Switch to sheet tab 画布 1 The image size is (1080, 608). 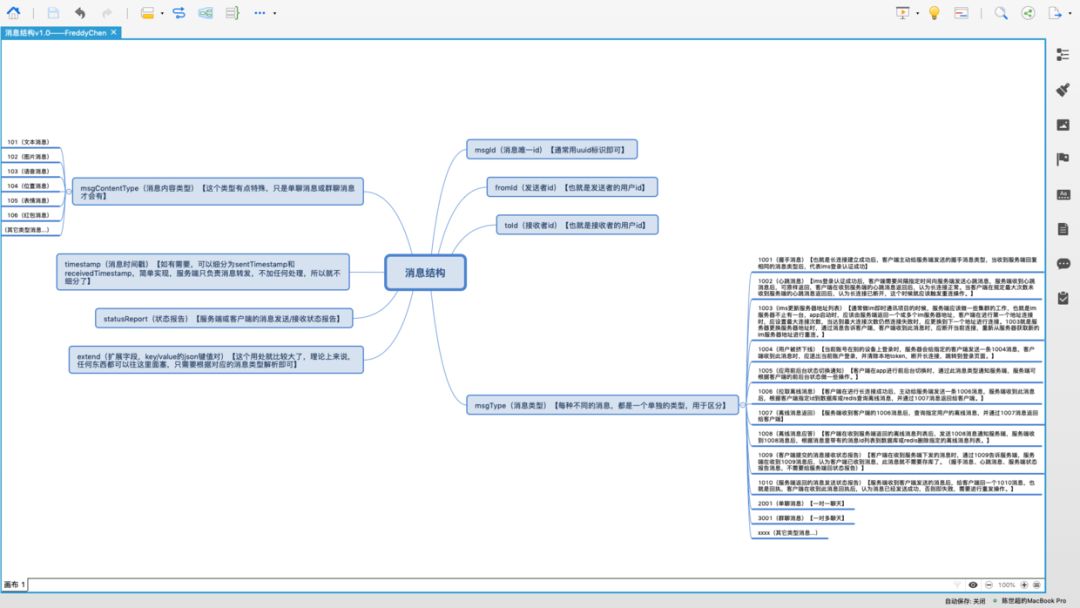click(x=15, y=584)
